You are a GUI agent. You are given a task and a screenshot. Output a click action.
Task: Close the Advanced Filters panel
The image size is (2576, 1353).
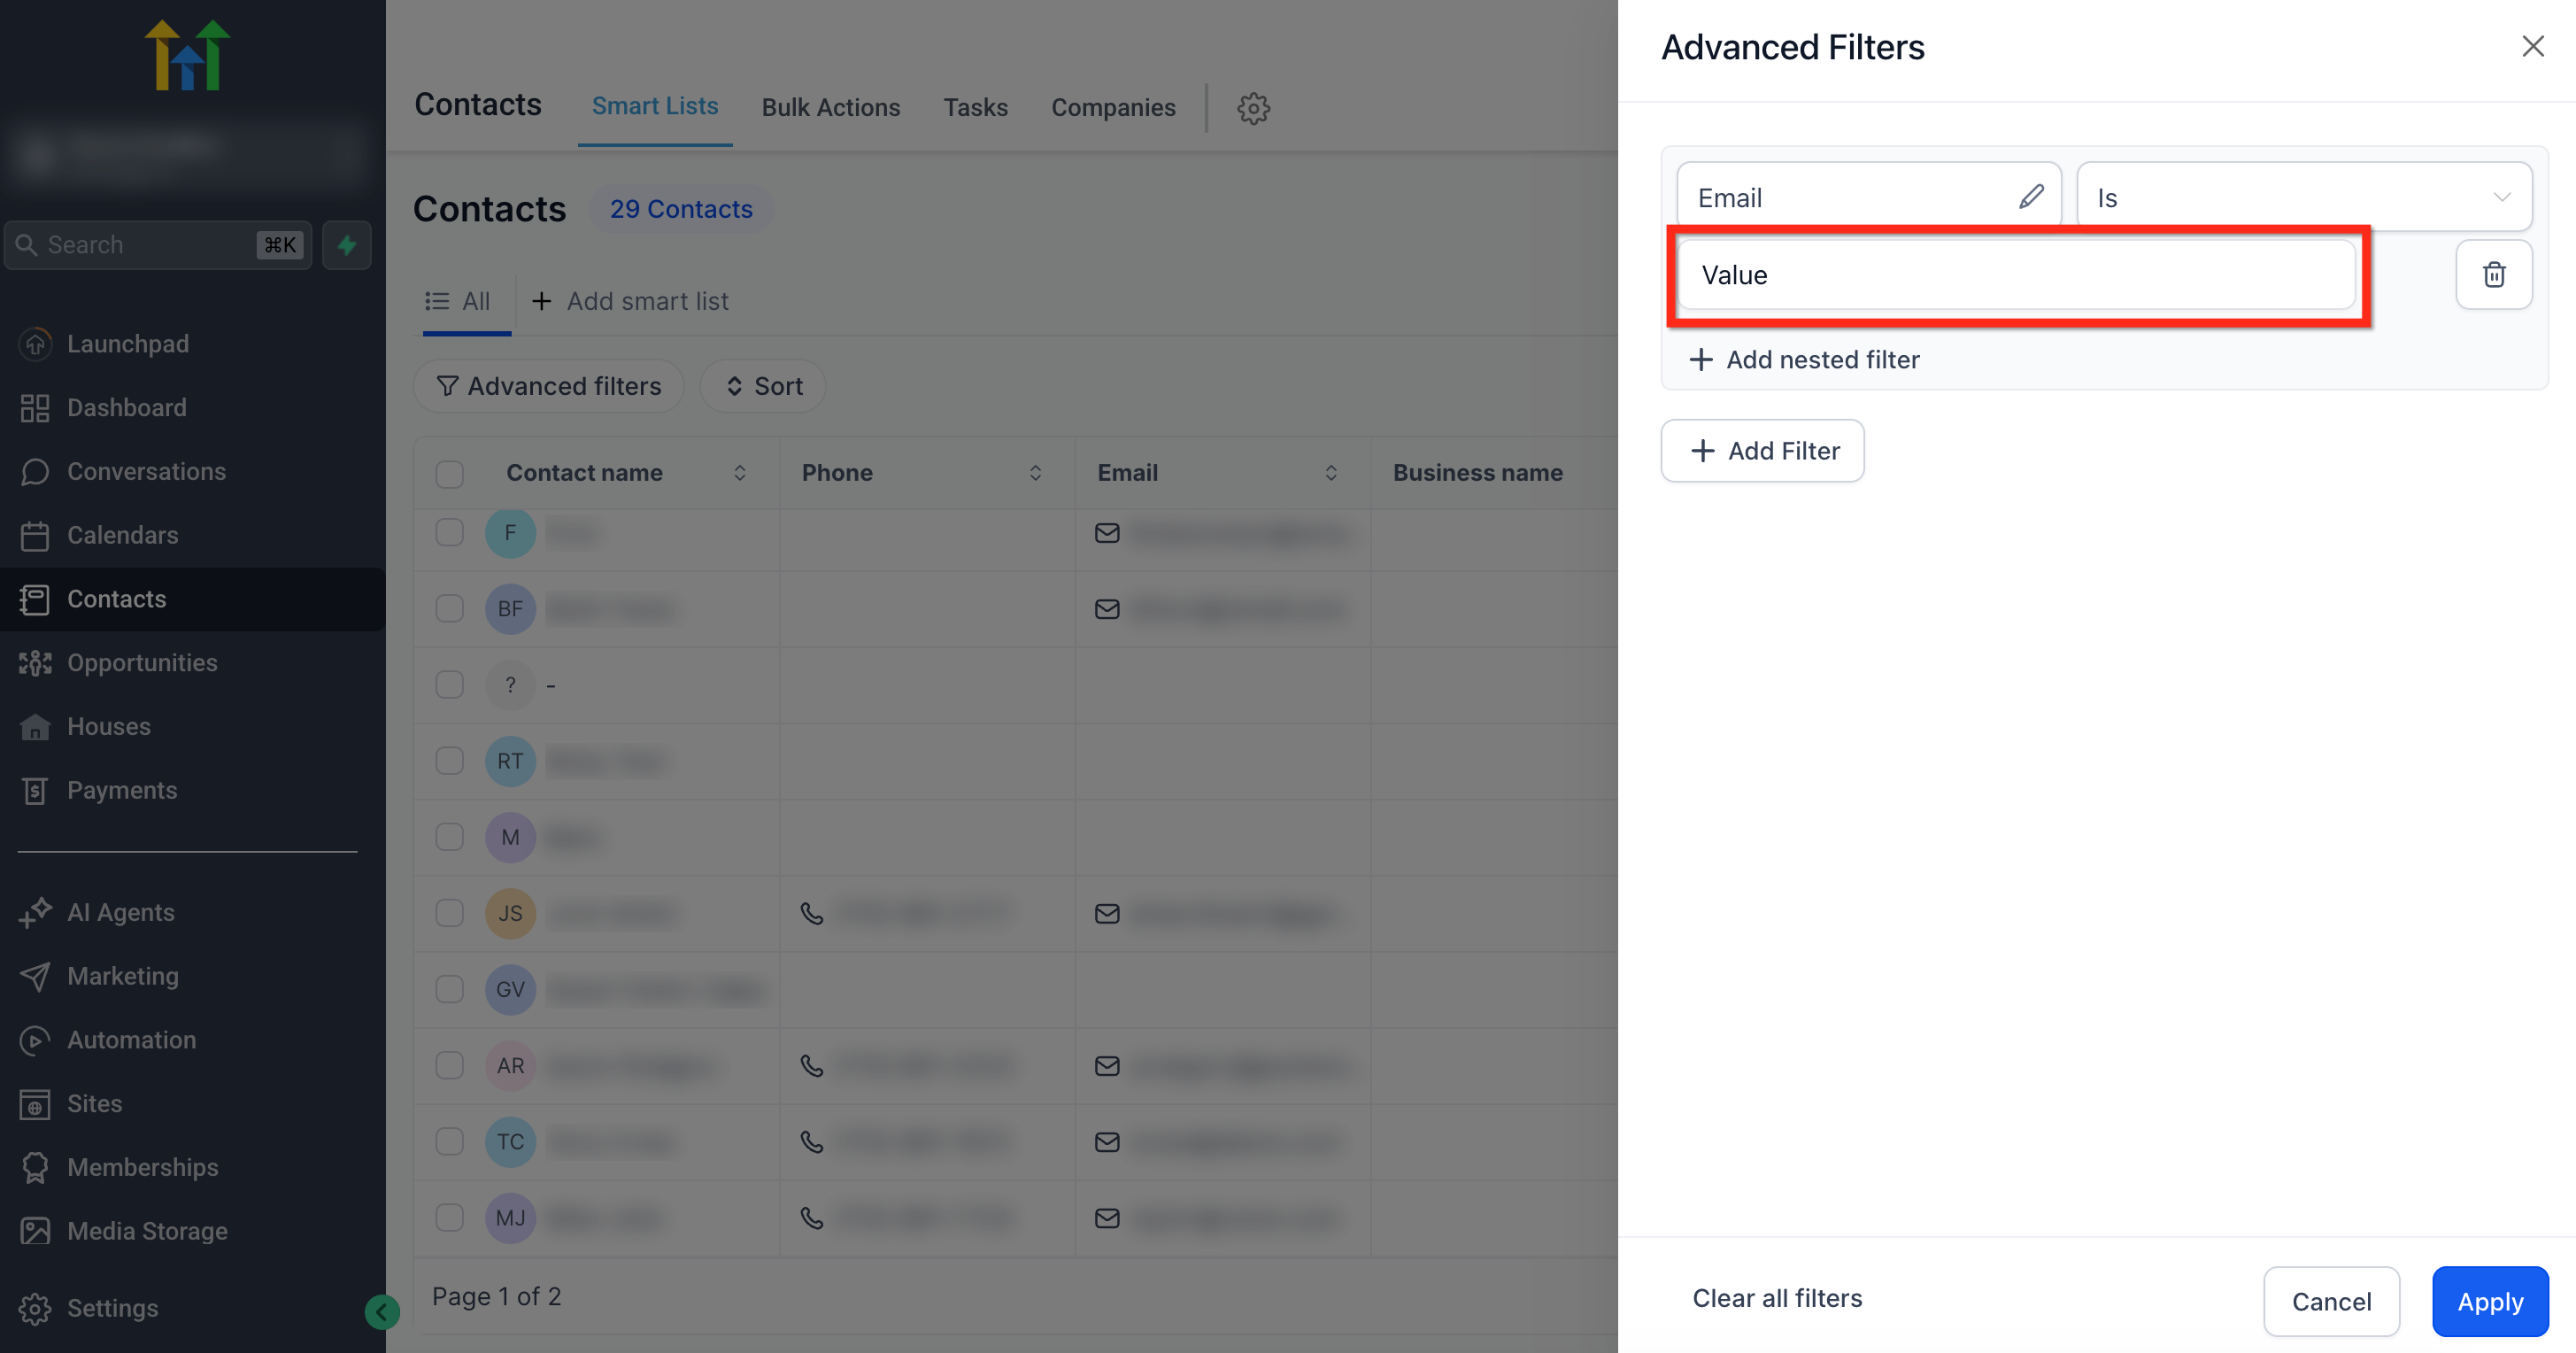[2532, 47]
